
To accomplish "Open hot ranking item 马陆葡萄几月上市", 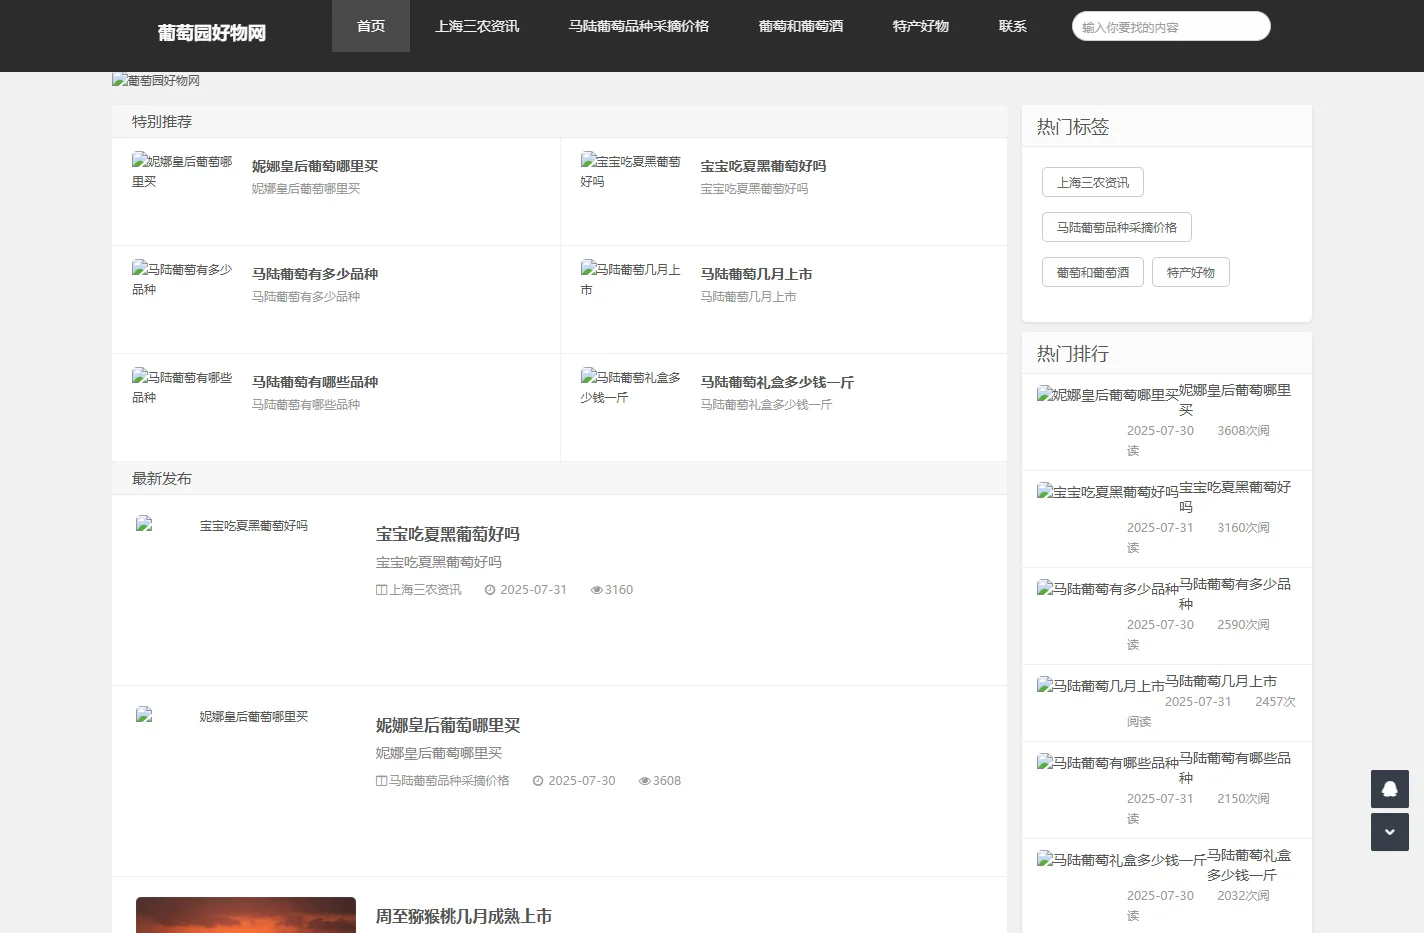I will click(1221, 681).
